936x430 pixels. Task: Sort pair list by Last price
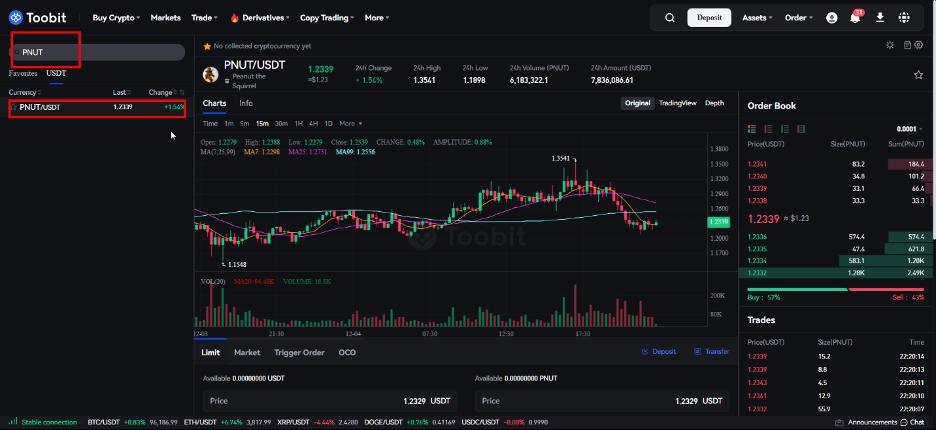pos(122,93)
